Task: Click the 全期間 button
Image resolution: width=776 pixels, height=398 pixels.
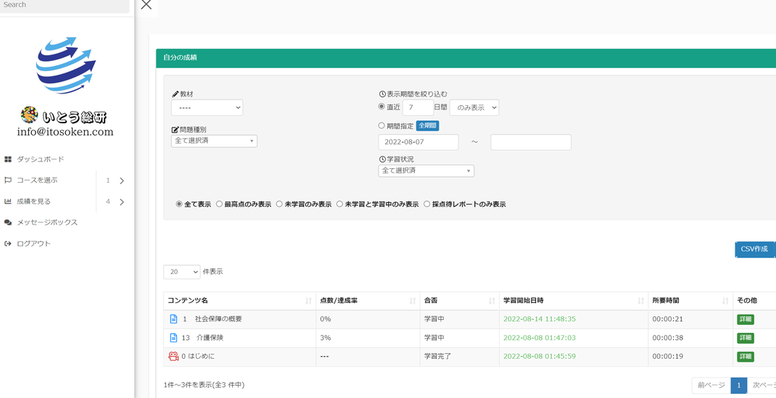Action: pos(428,126)
